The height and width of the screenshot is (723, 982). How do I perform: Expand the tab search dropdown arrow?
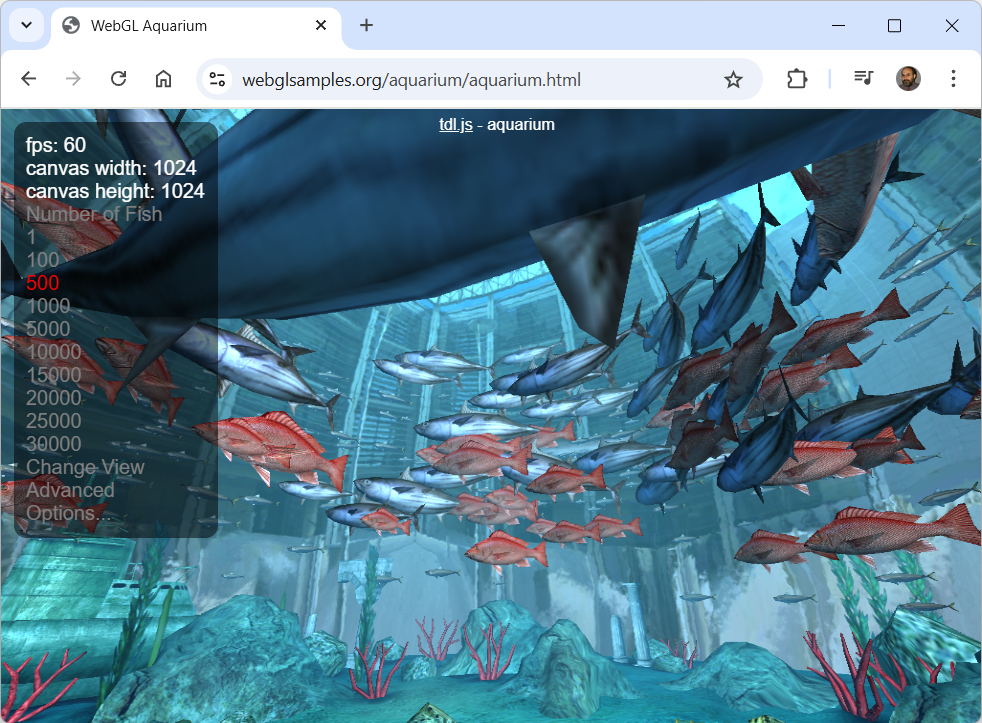pyautogui.click(x=27, y=26)
